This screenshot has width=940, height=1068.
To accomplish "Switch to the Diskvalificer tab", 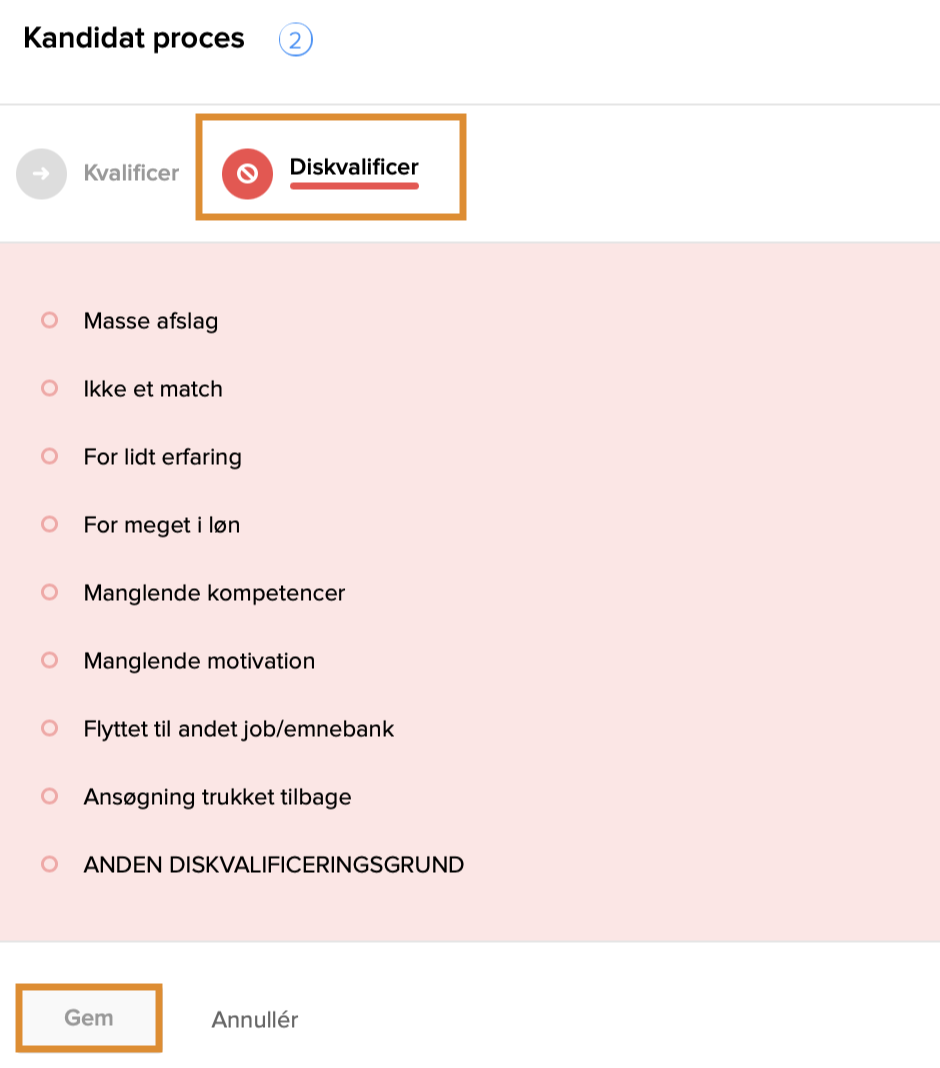I will (x=354, y=167).
